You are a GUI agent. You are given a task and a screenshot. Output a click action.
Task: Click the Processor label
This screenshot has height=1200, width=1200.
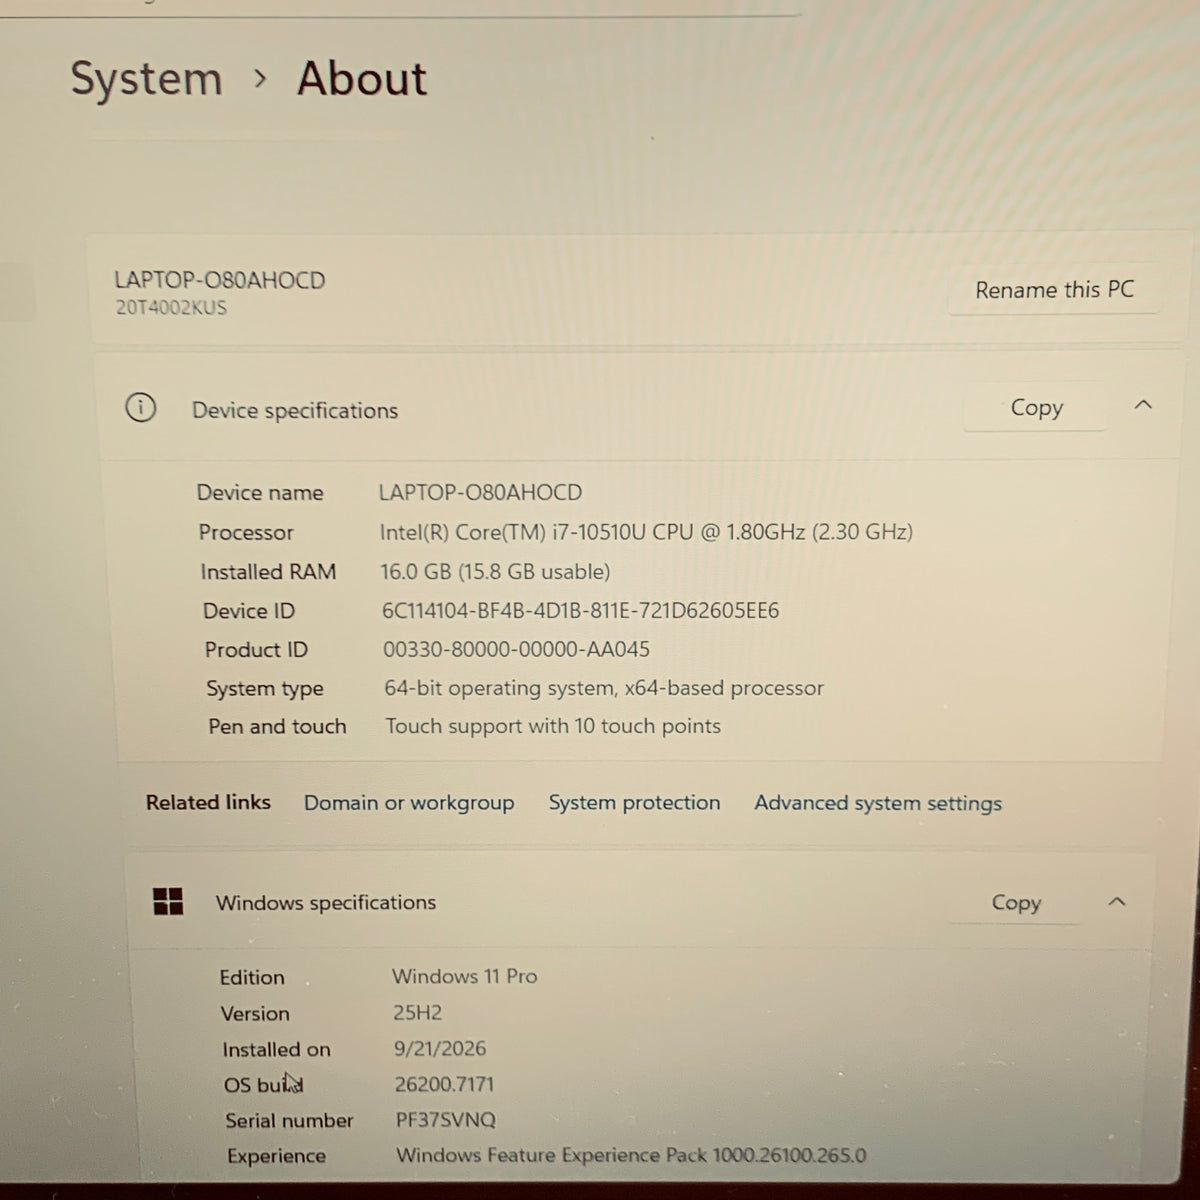[x=246, y=532]
